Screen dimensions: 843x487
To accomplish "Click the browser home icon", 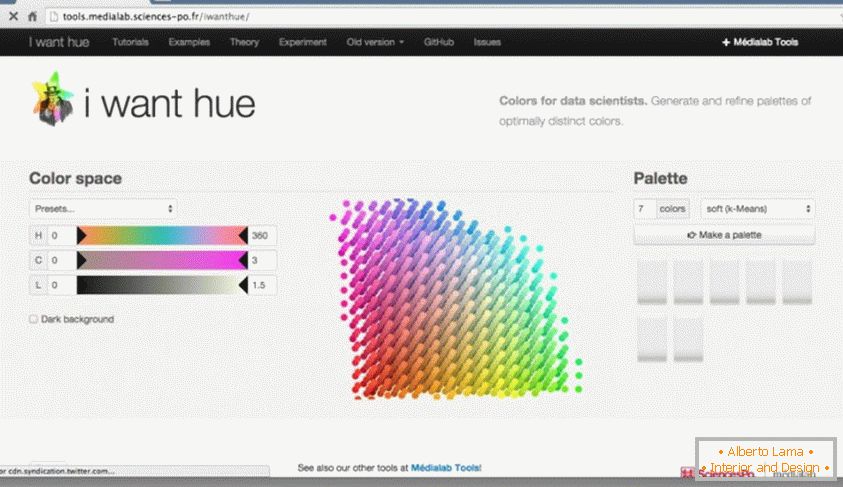I will [x=32, y=16].
